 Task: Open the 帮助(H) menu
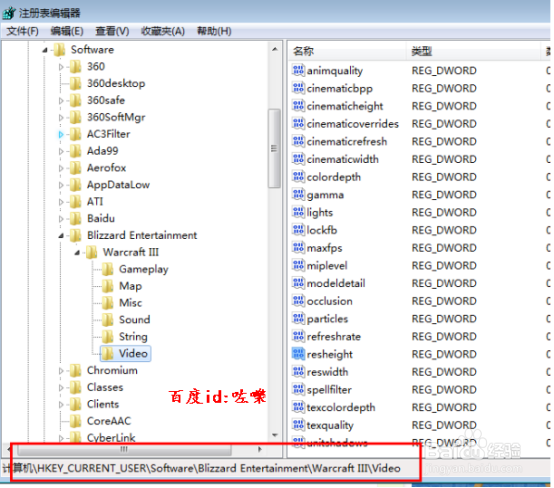214,31
